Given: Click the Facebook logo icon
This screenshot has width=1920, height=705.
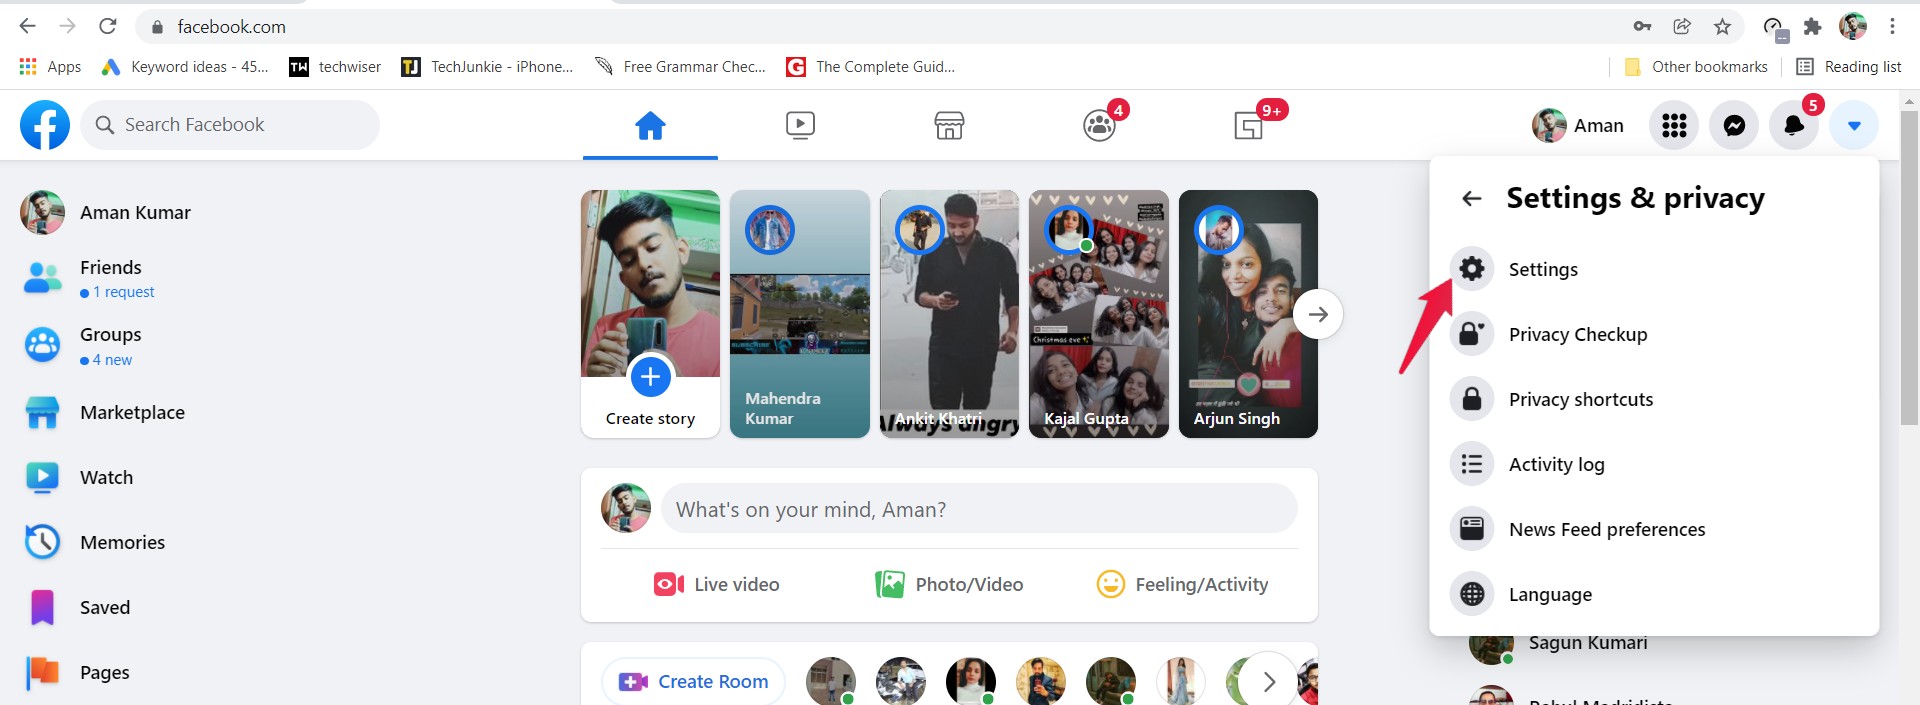Looking at the screenshot, I should pos(45,125).
